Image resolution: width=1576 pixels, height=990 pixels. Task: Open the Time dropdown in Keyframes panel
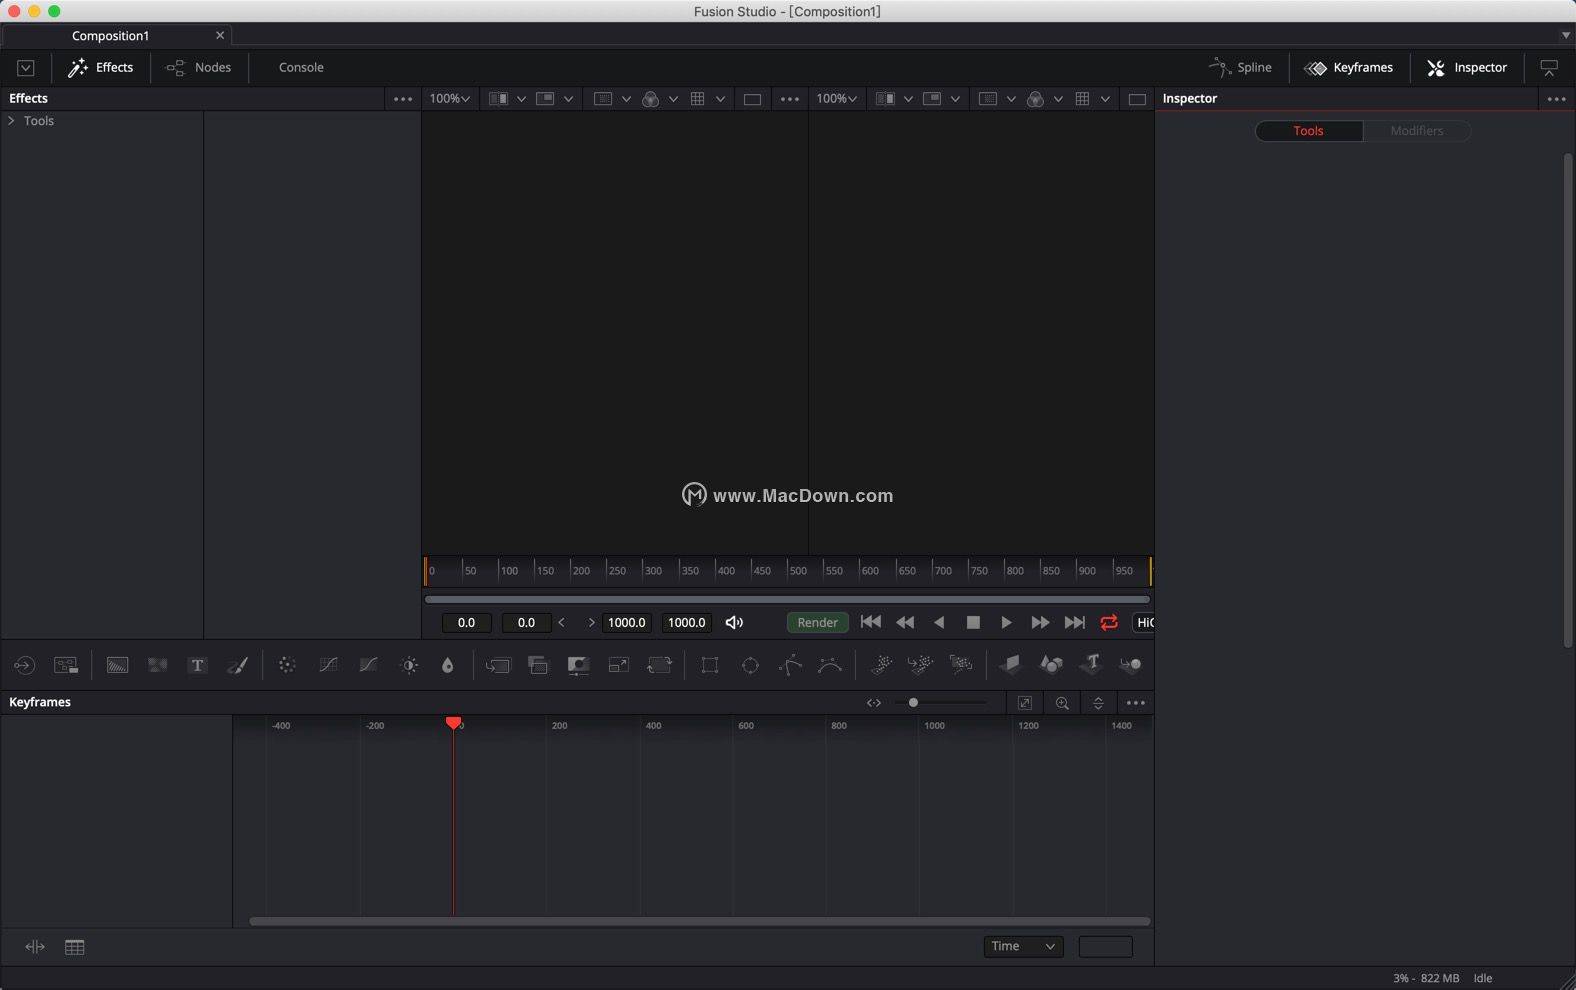tap(1022, 946)
